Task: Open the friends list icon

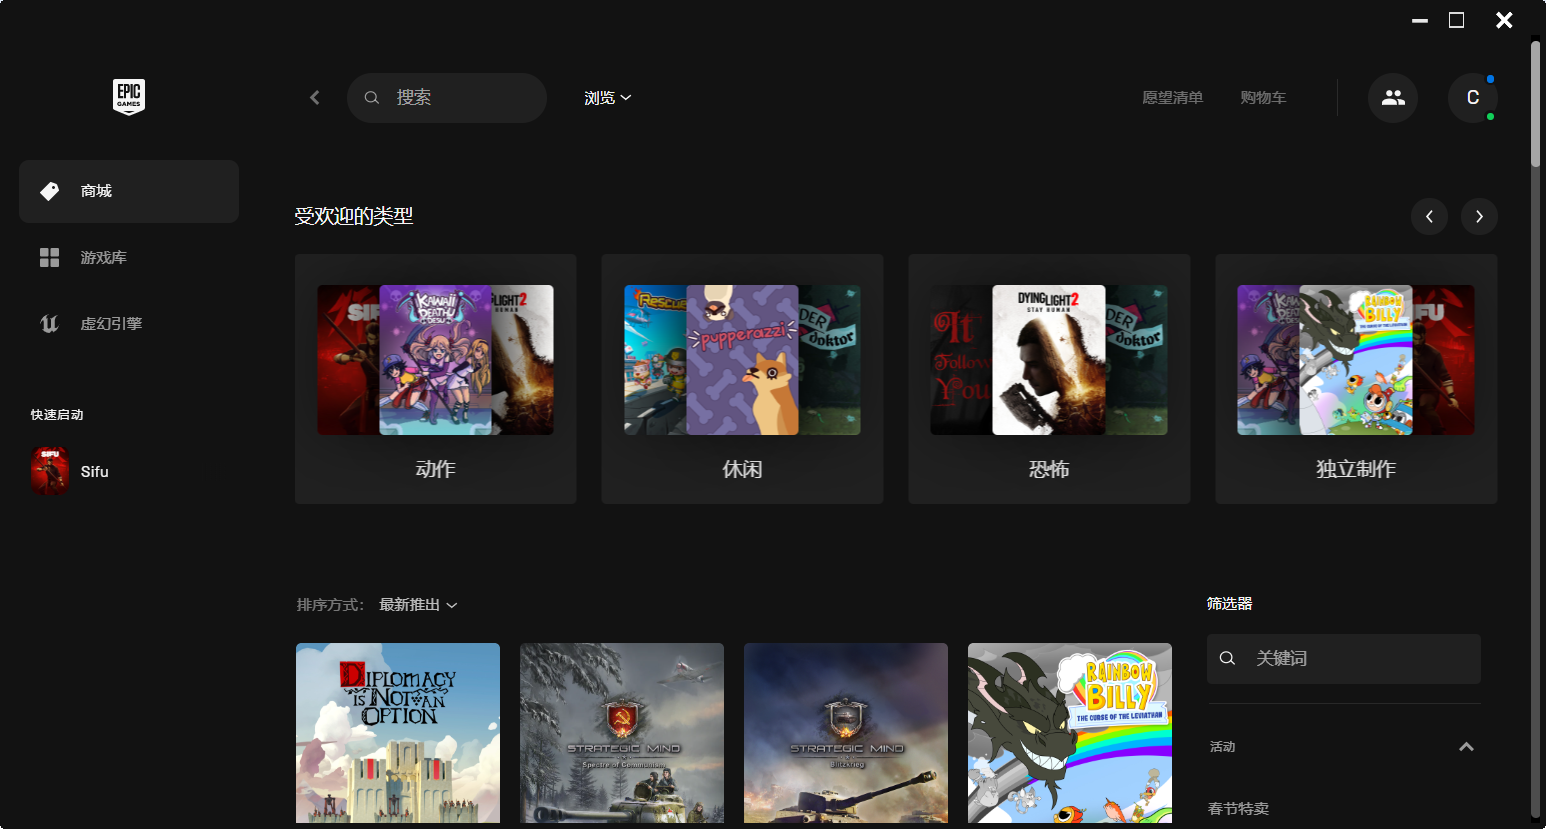Action: (1393, 98)
